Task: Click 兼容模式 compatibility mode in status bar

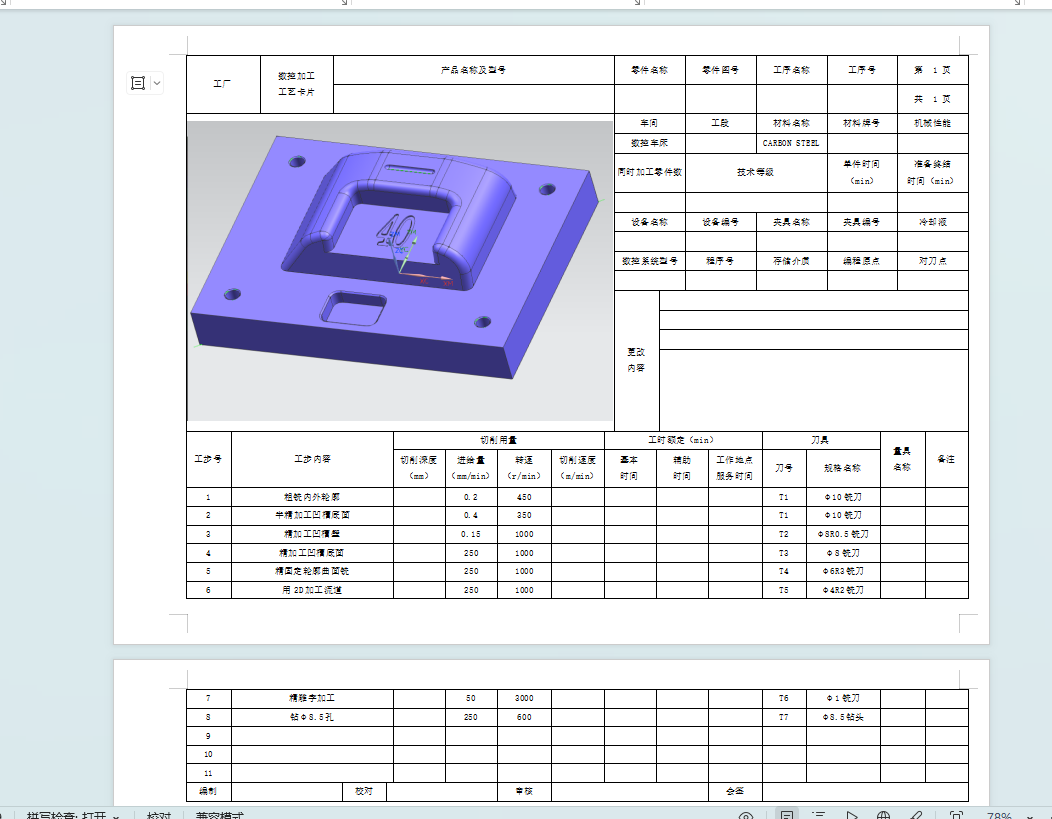Action: [x=219, y=815]
